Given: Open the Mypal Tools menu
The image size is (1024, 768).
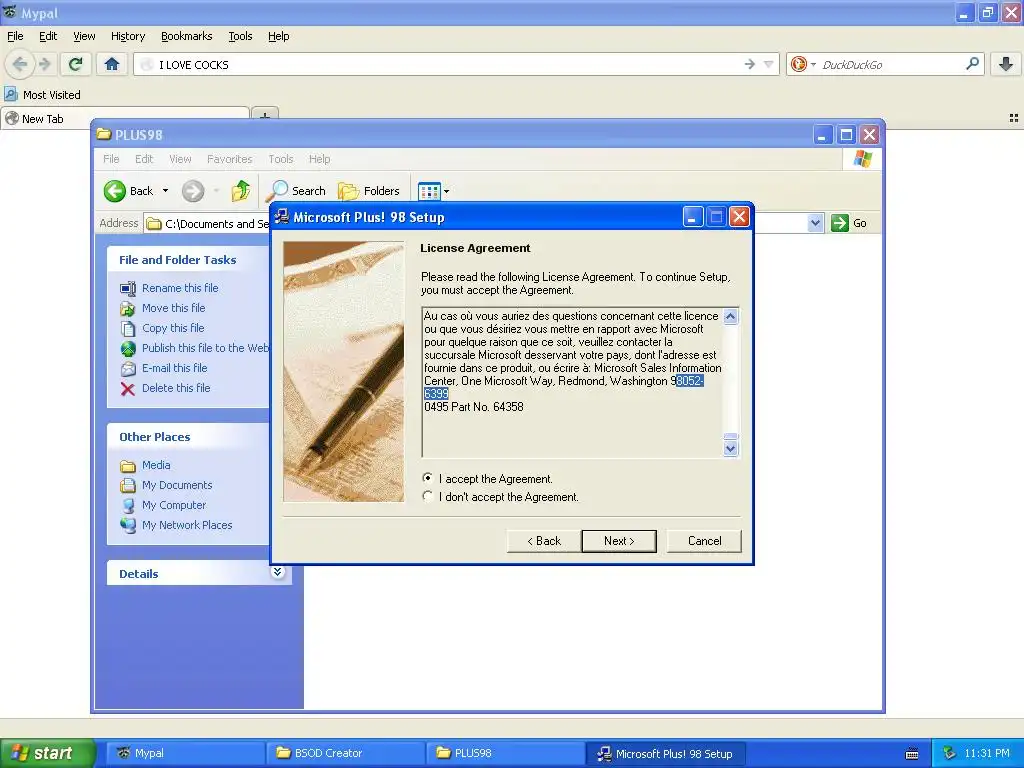Looking at the screenshot, I should [x=240, y=36].
